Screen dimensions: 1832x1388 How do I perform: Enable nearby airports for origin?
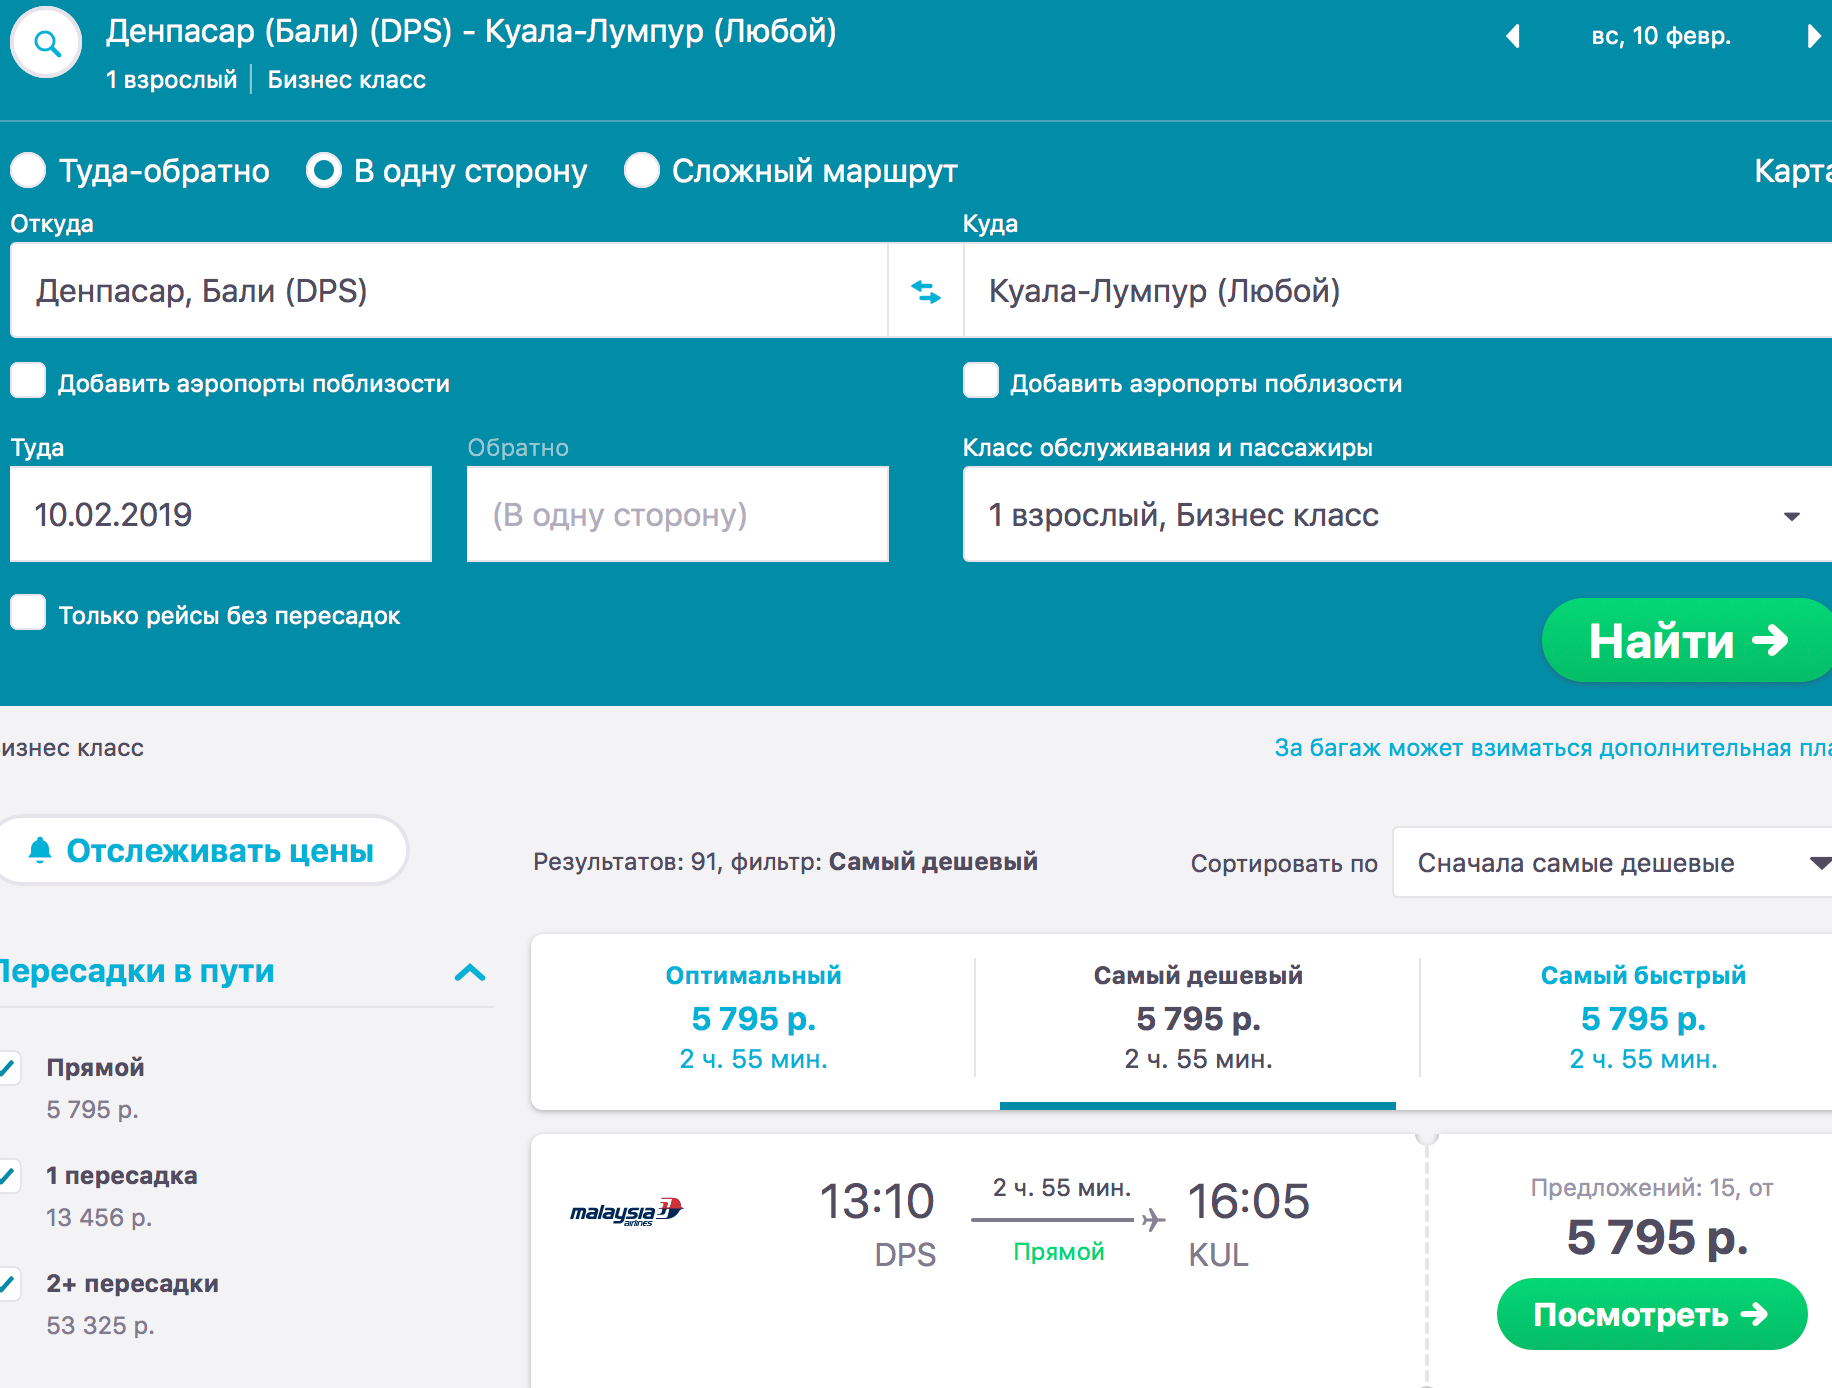click(x=28, y=381)
